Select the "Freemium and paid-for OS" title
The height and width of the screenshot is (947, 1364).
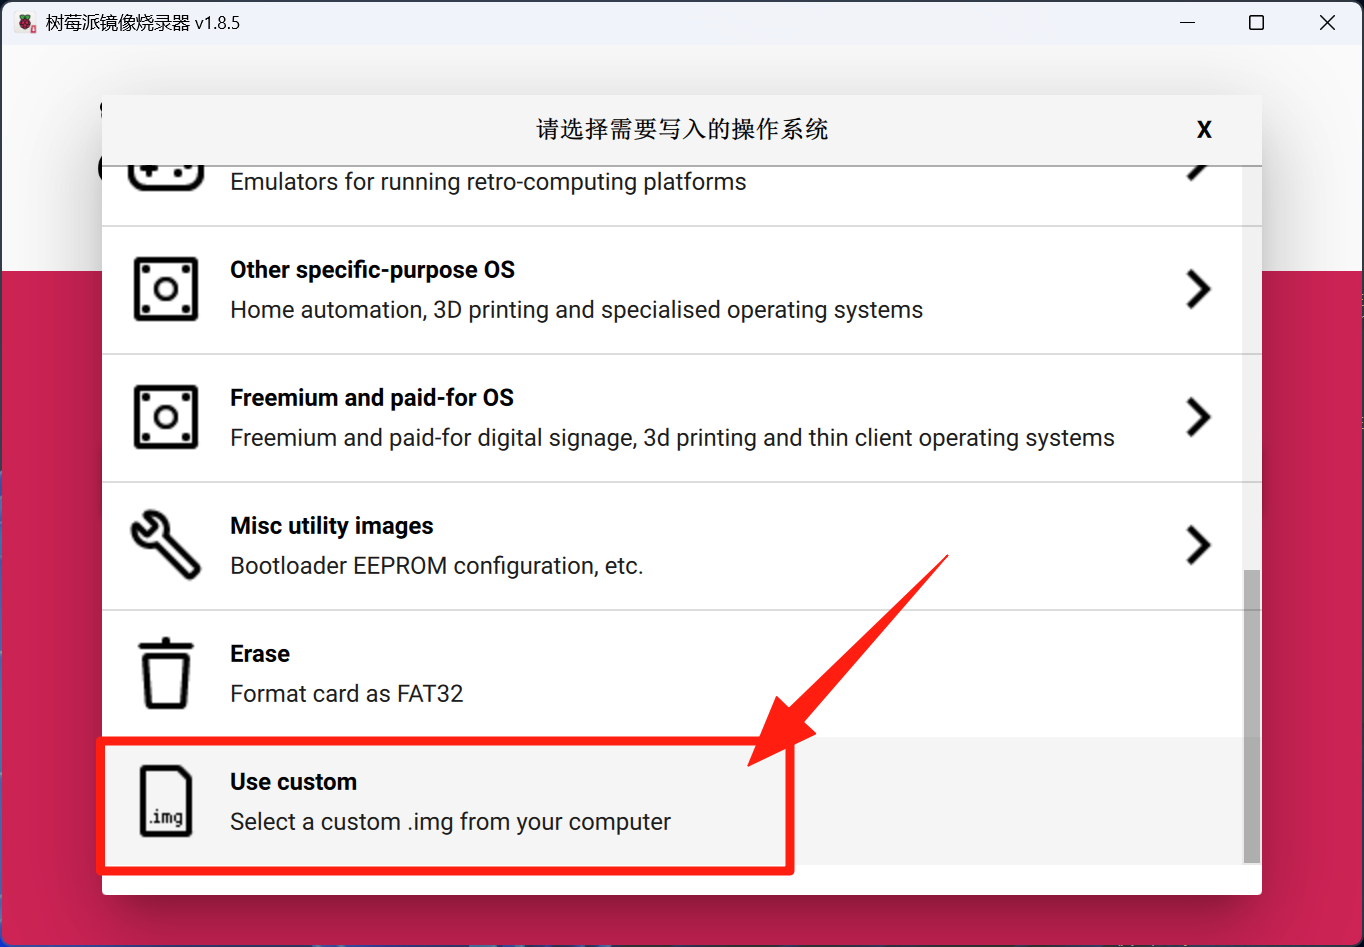[372, 398]
